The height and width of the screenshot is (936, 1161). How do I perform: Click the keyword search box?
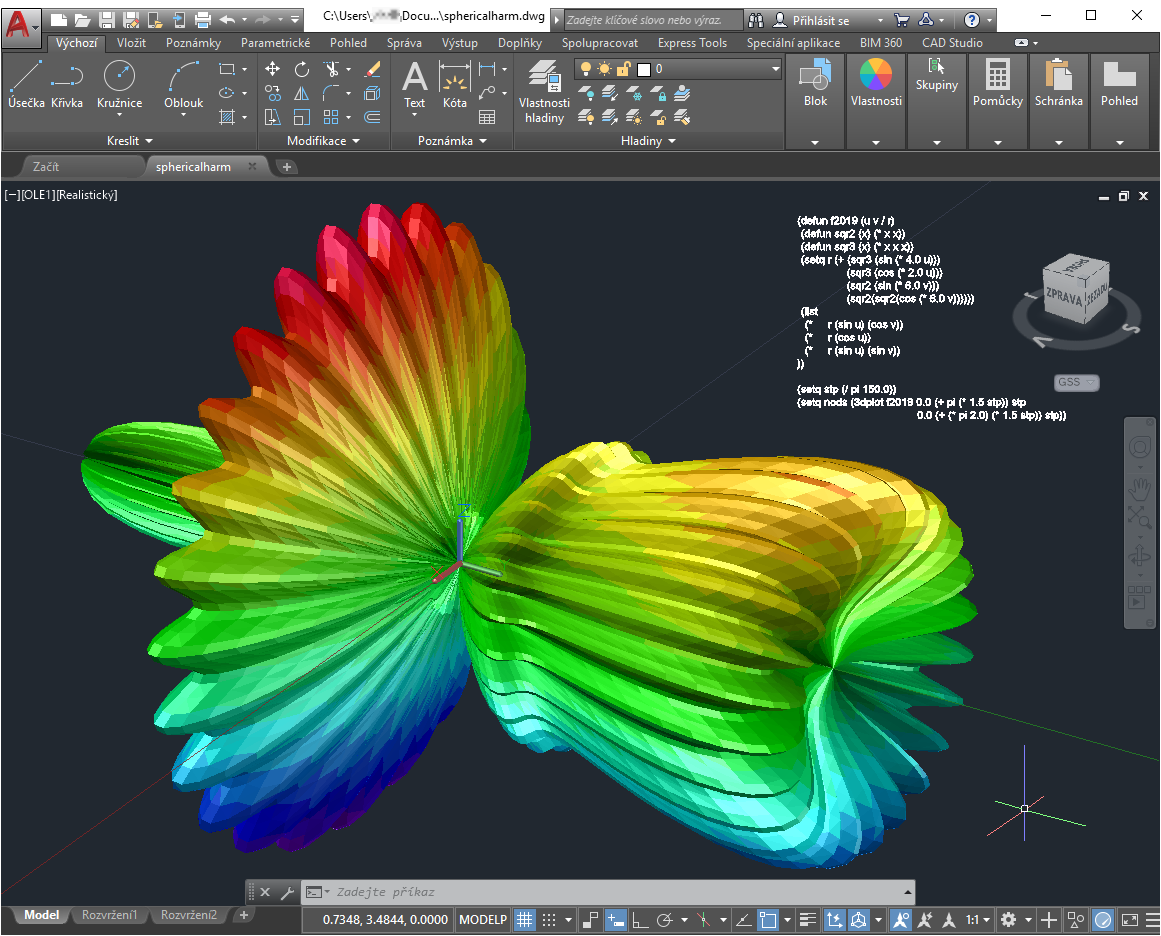652,20
